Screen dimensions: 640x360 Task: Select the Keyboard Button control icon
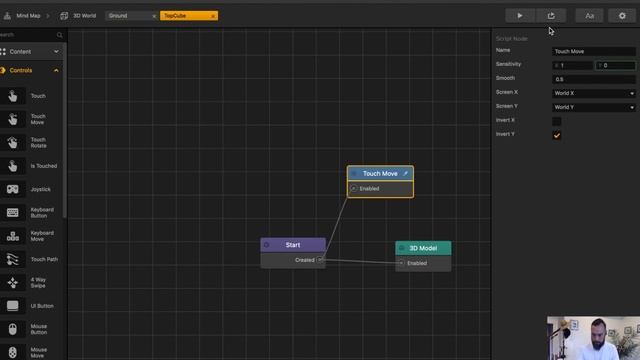click(13, 213)
